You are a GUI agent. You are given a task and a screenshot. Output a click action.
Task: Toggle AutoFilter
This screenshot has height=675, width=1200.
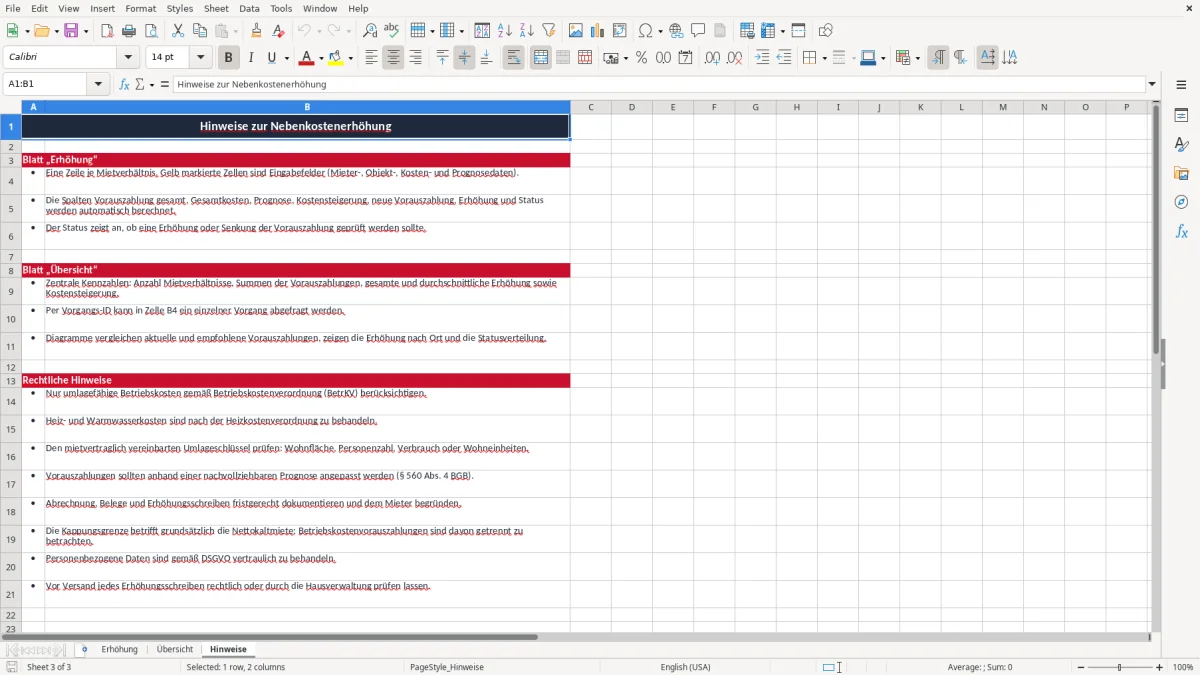[549, 31]
